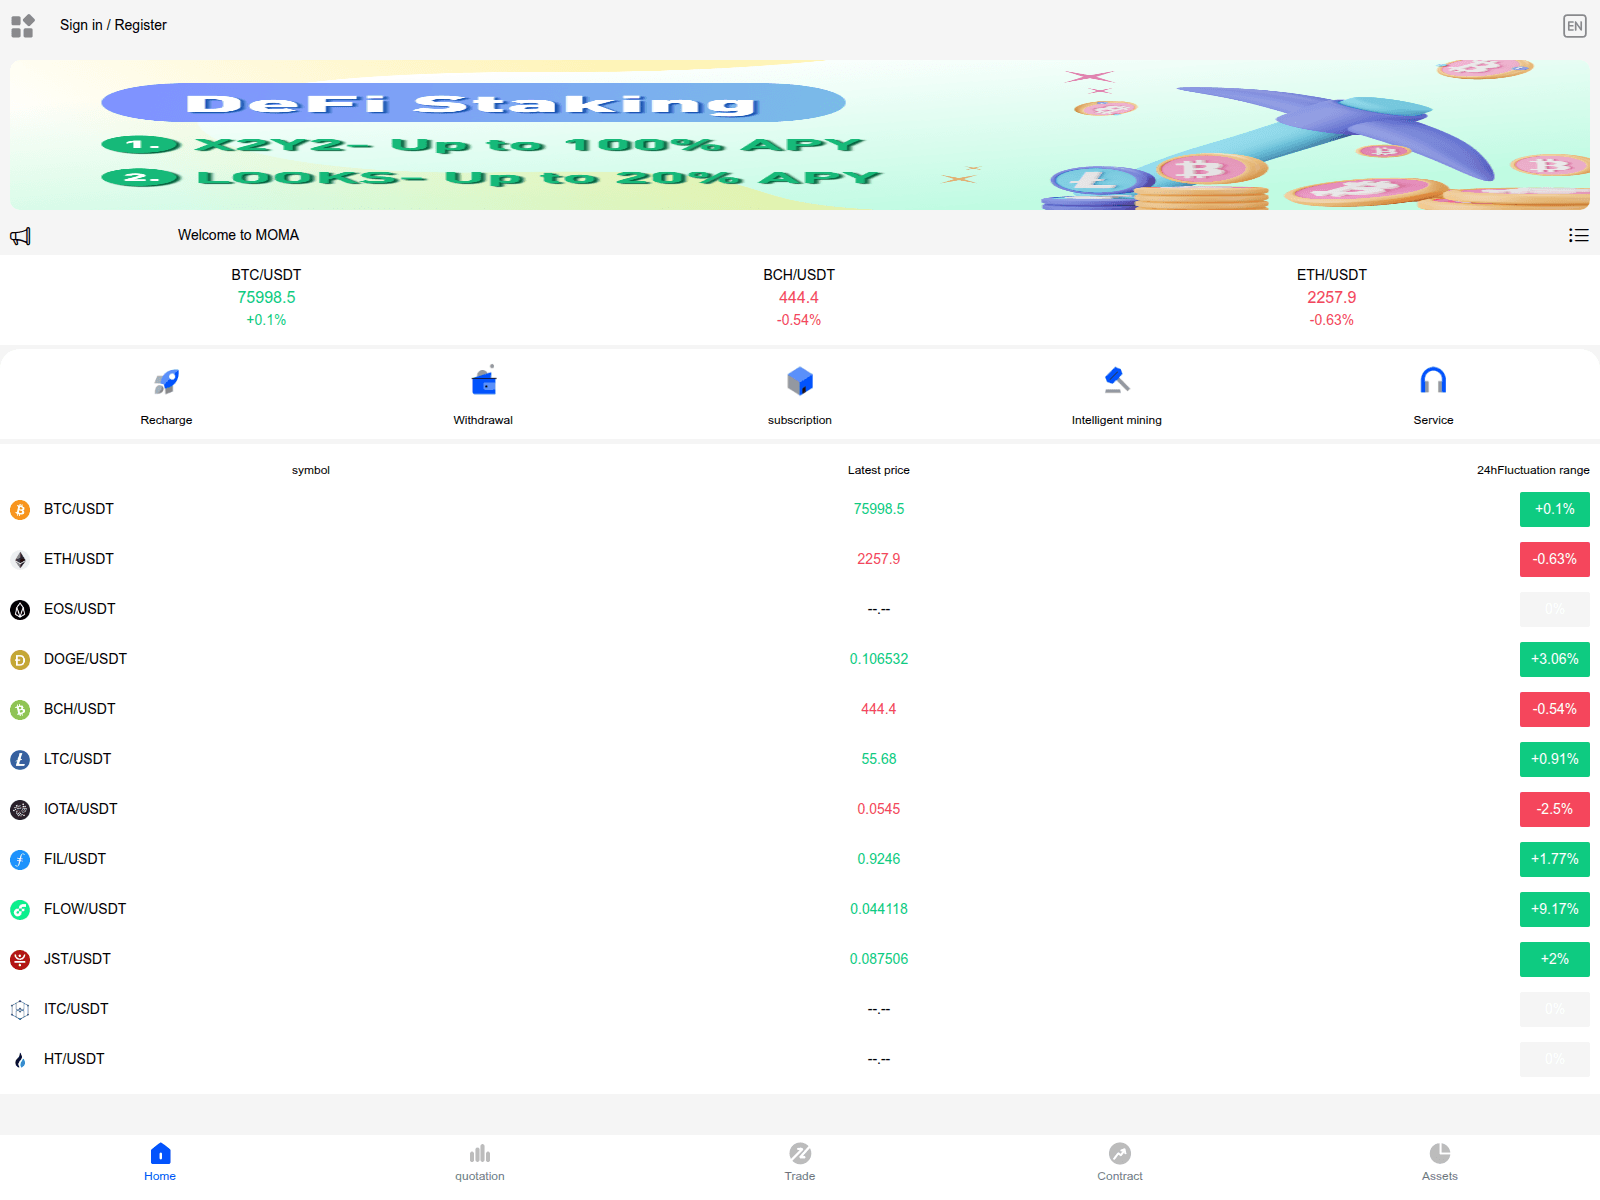The image size is (1600, 1200).
Task: Click the Service headset icon
Action: (1433, 381)
